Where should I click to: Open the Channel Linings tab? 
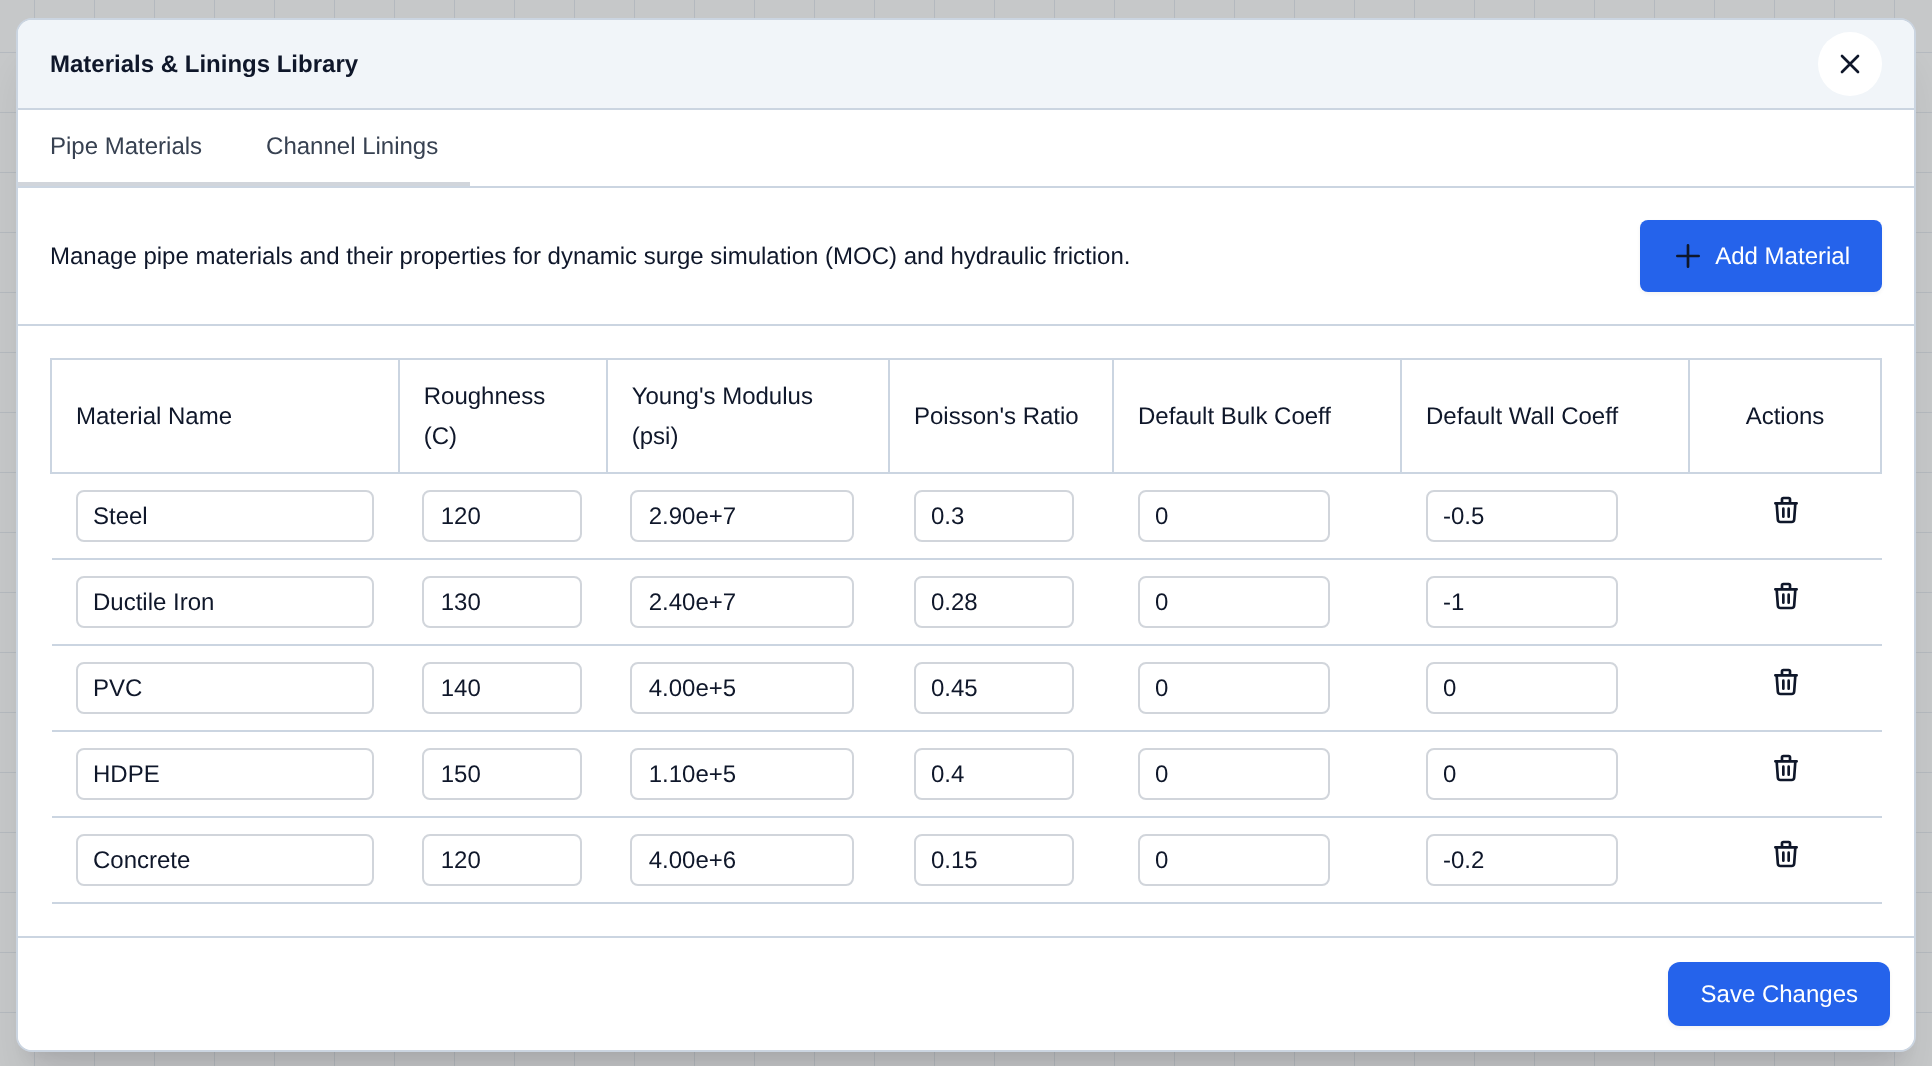pyautogui.click(x=352, y=146)
